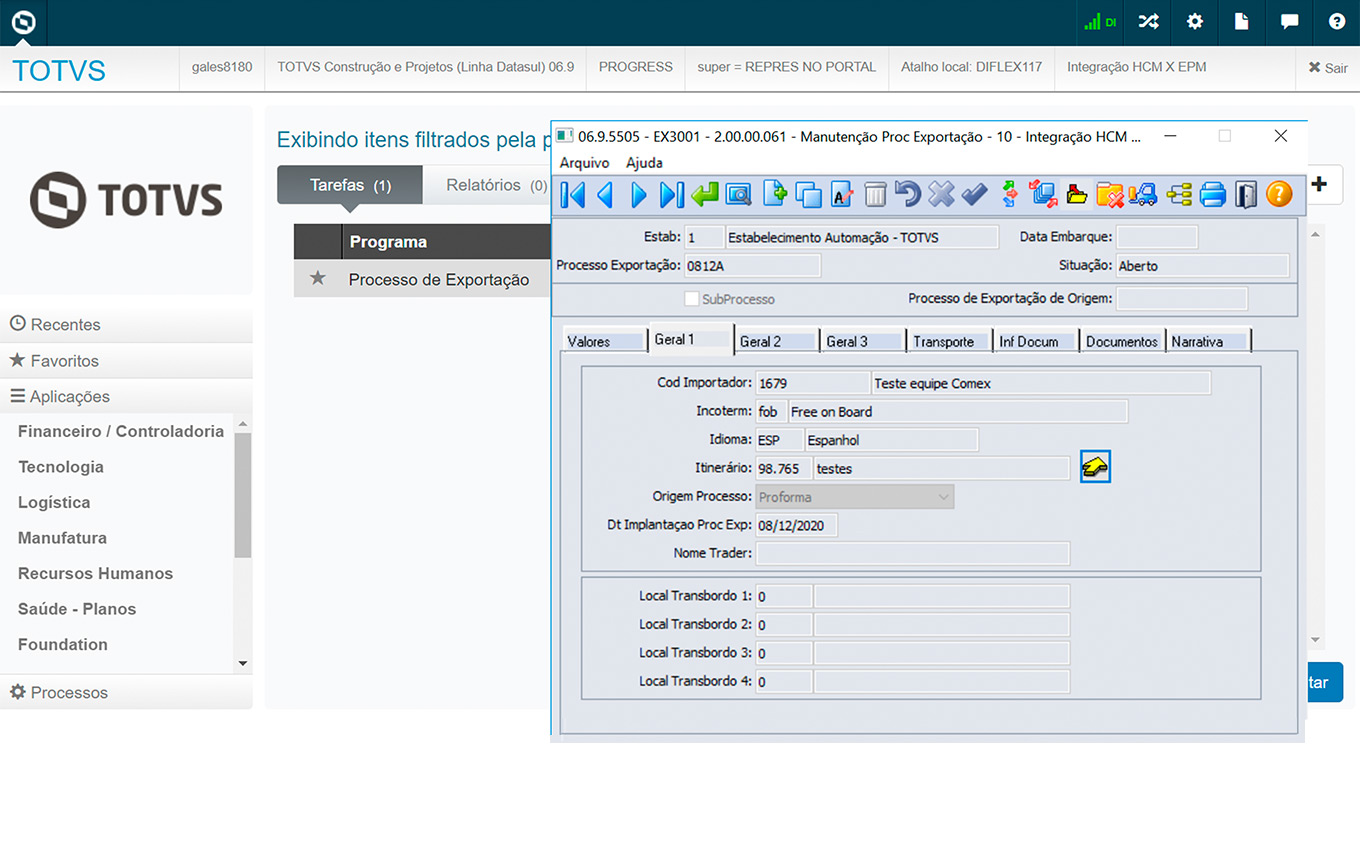Viewport: 1360px width, 850px height.
Task: Switch to the Transporte tab
Action: [x=943, y=341]
